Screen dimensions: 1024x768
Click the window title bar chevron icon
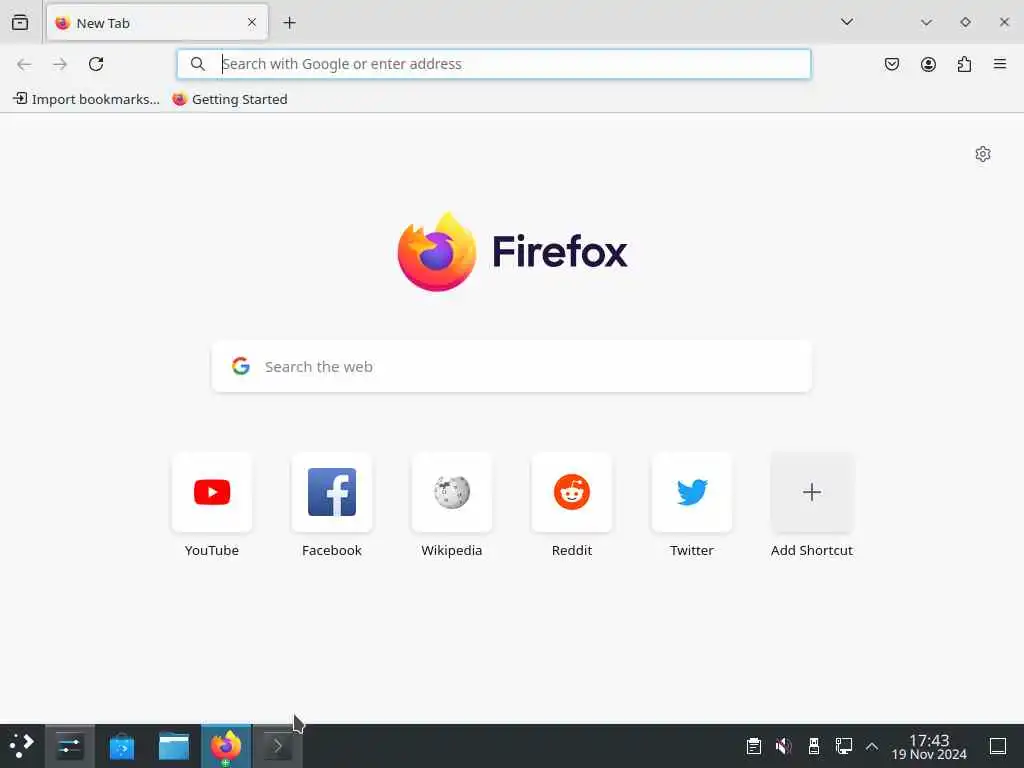(x=926, y=22)
